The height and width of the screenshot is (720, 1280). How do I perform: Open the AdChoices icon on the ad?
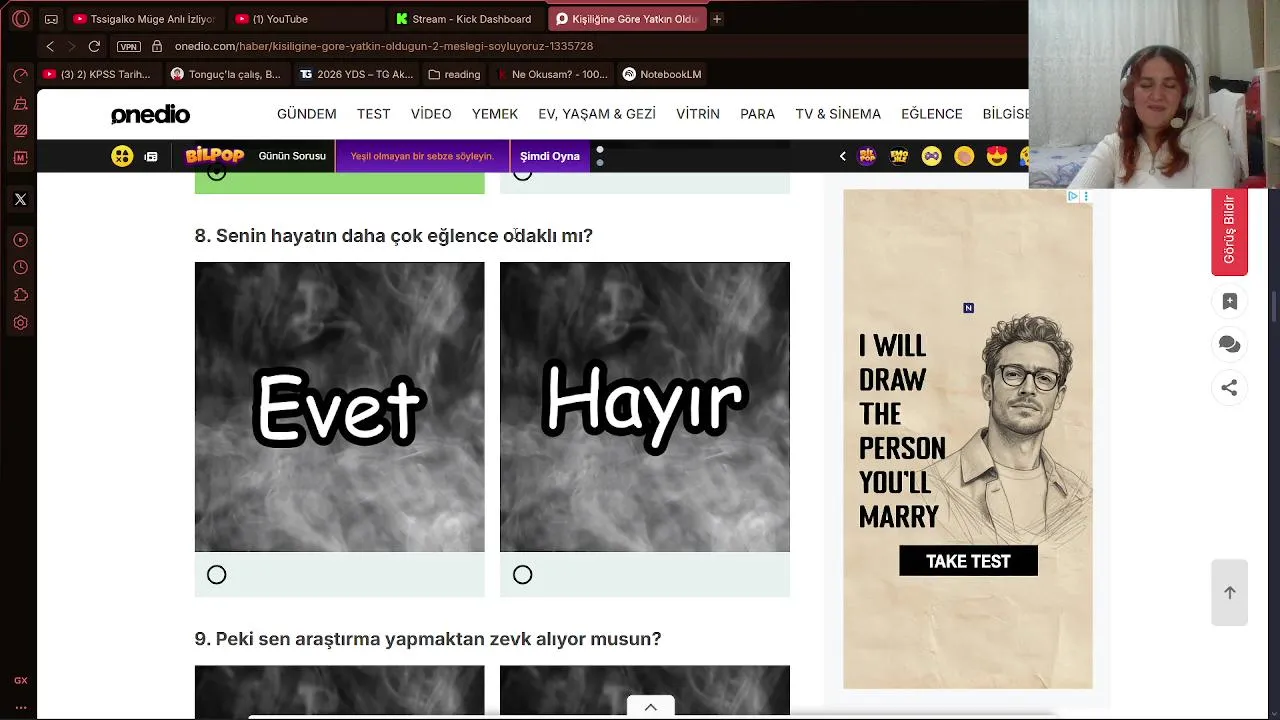(x=1072, y=196)
